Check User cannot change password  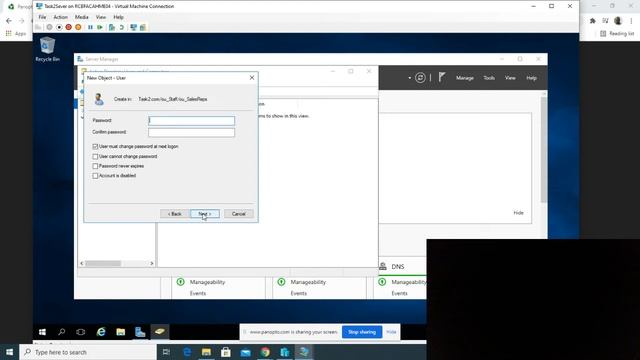(x=95, y=156)
